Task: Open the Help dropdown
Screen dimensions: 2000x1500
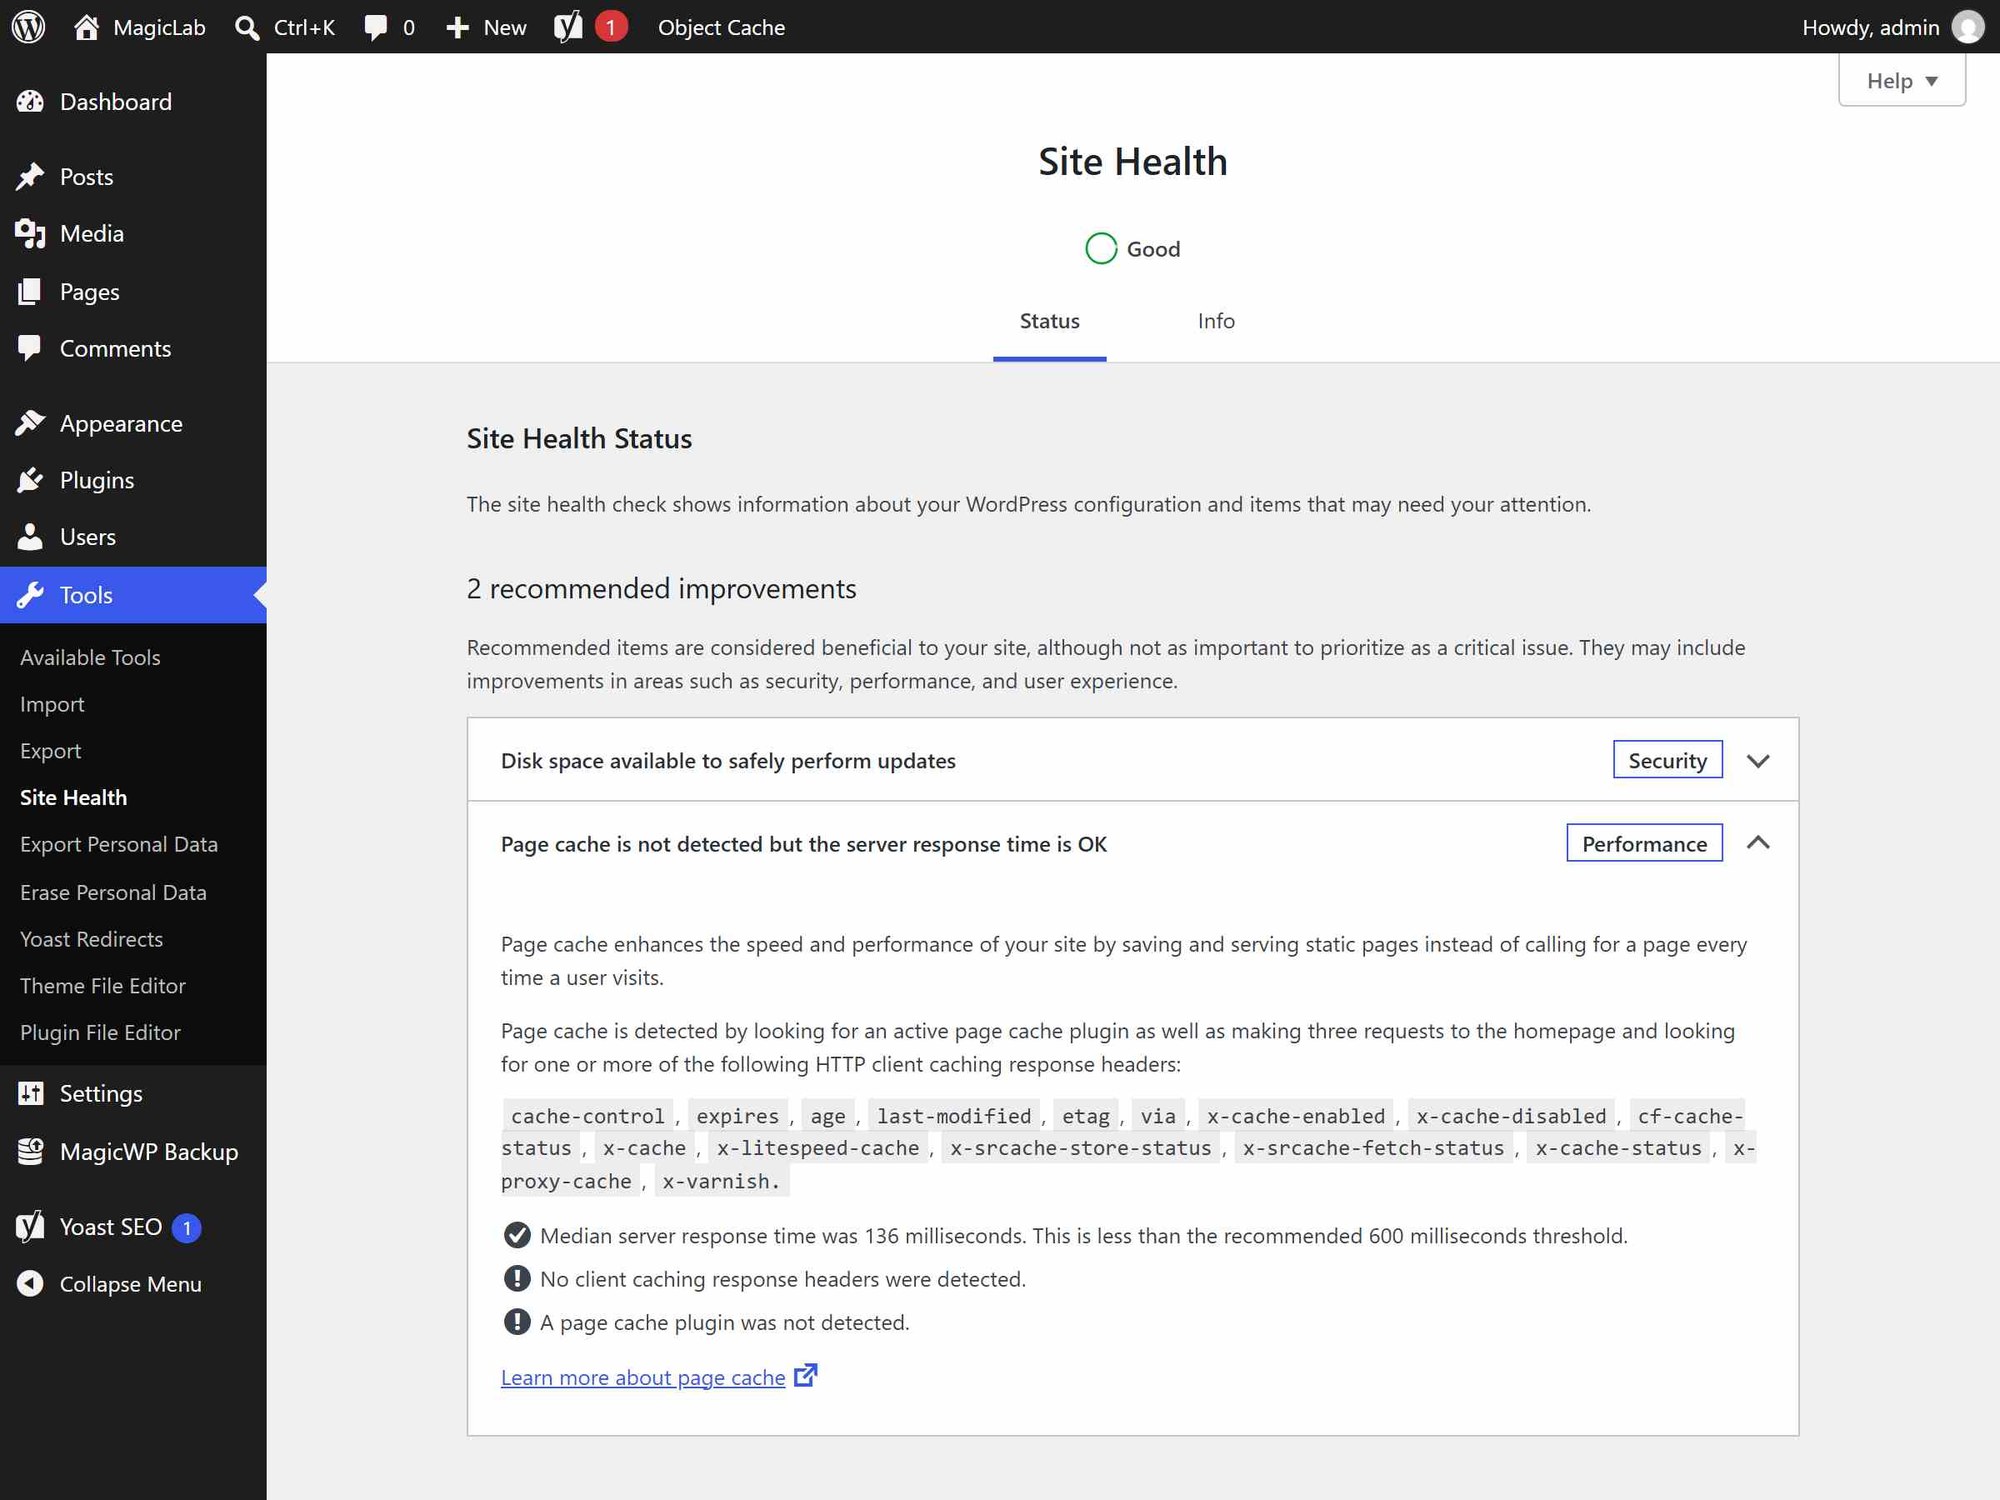Action: coord(1902,81)
